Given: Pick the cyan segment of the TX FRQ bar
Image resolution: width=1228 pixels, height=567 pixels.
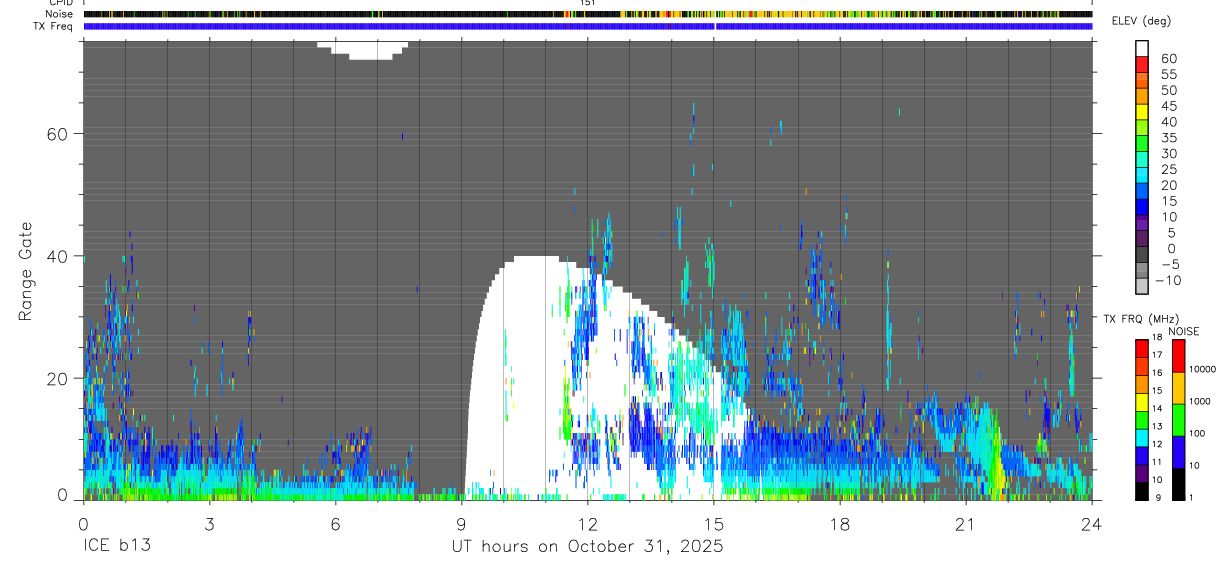Looking at the screenshot, I should point(1142,438).
